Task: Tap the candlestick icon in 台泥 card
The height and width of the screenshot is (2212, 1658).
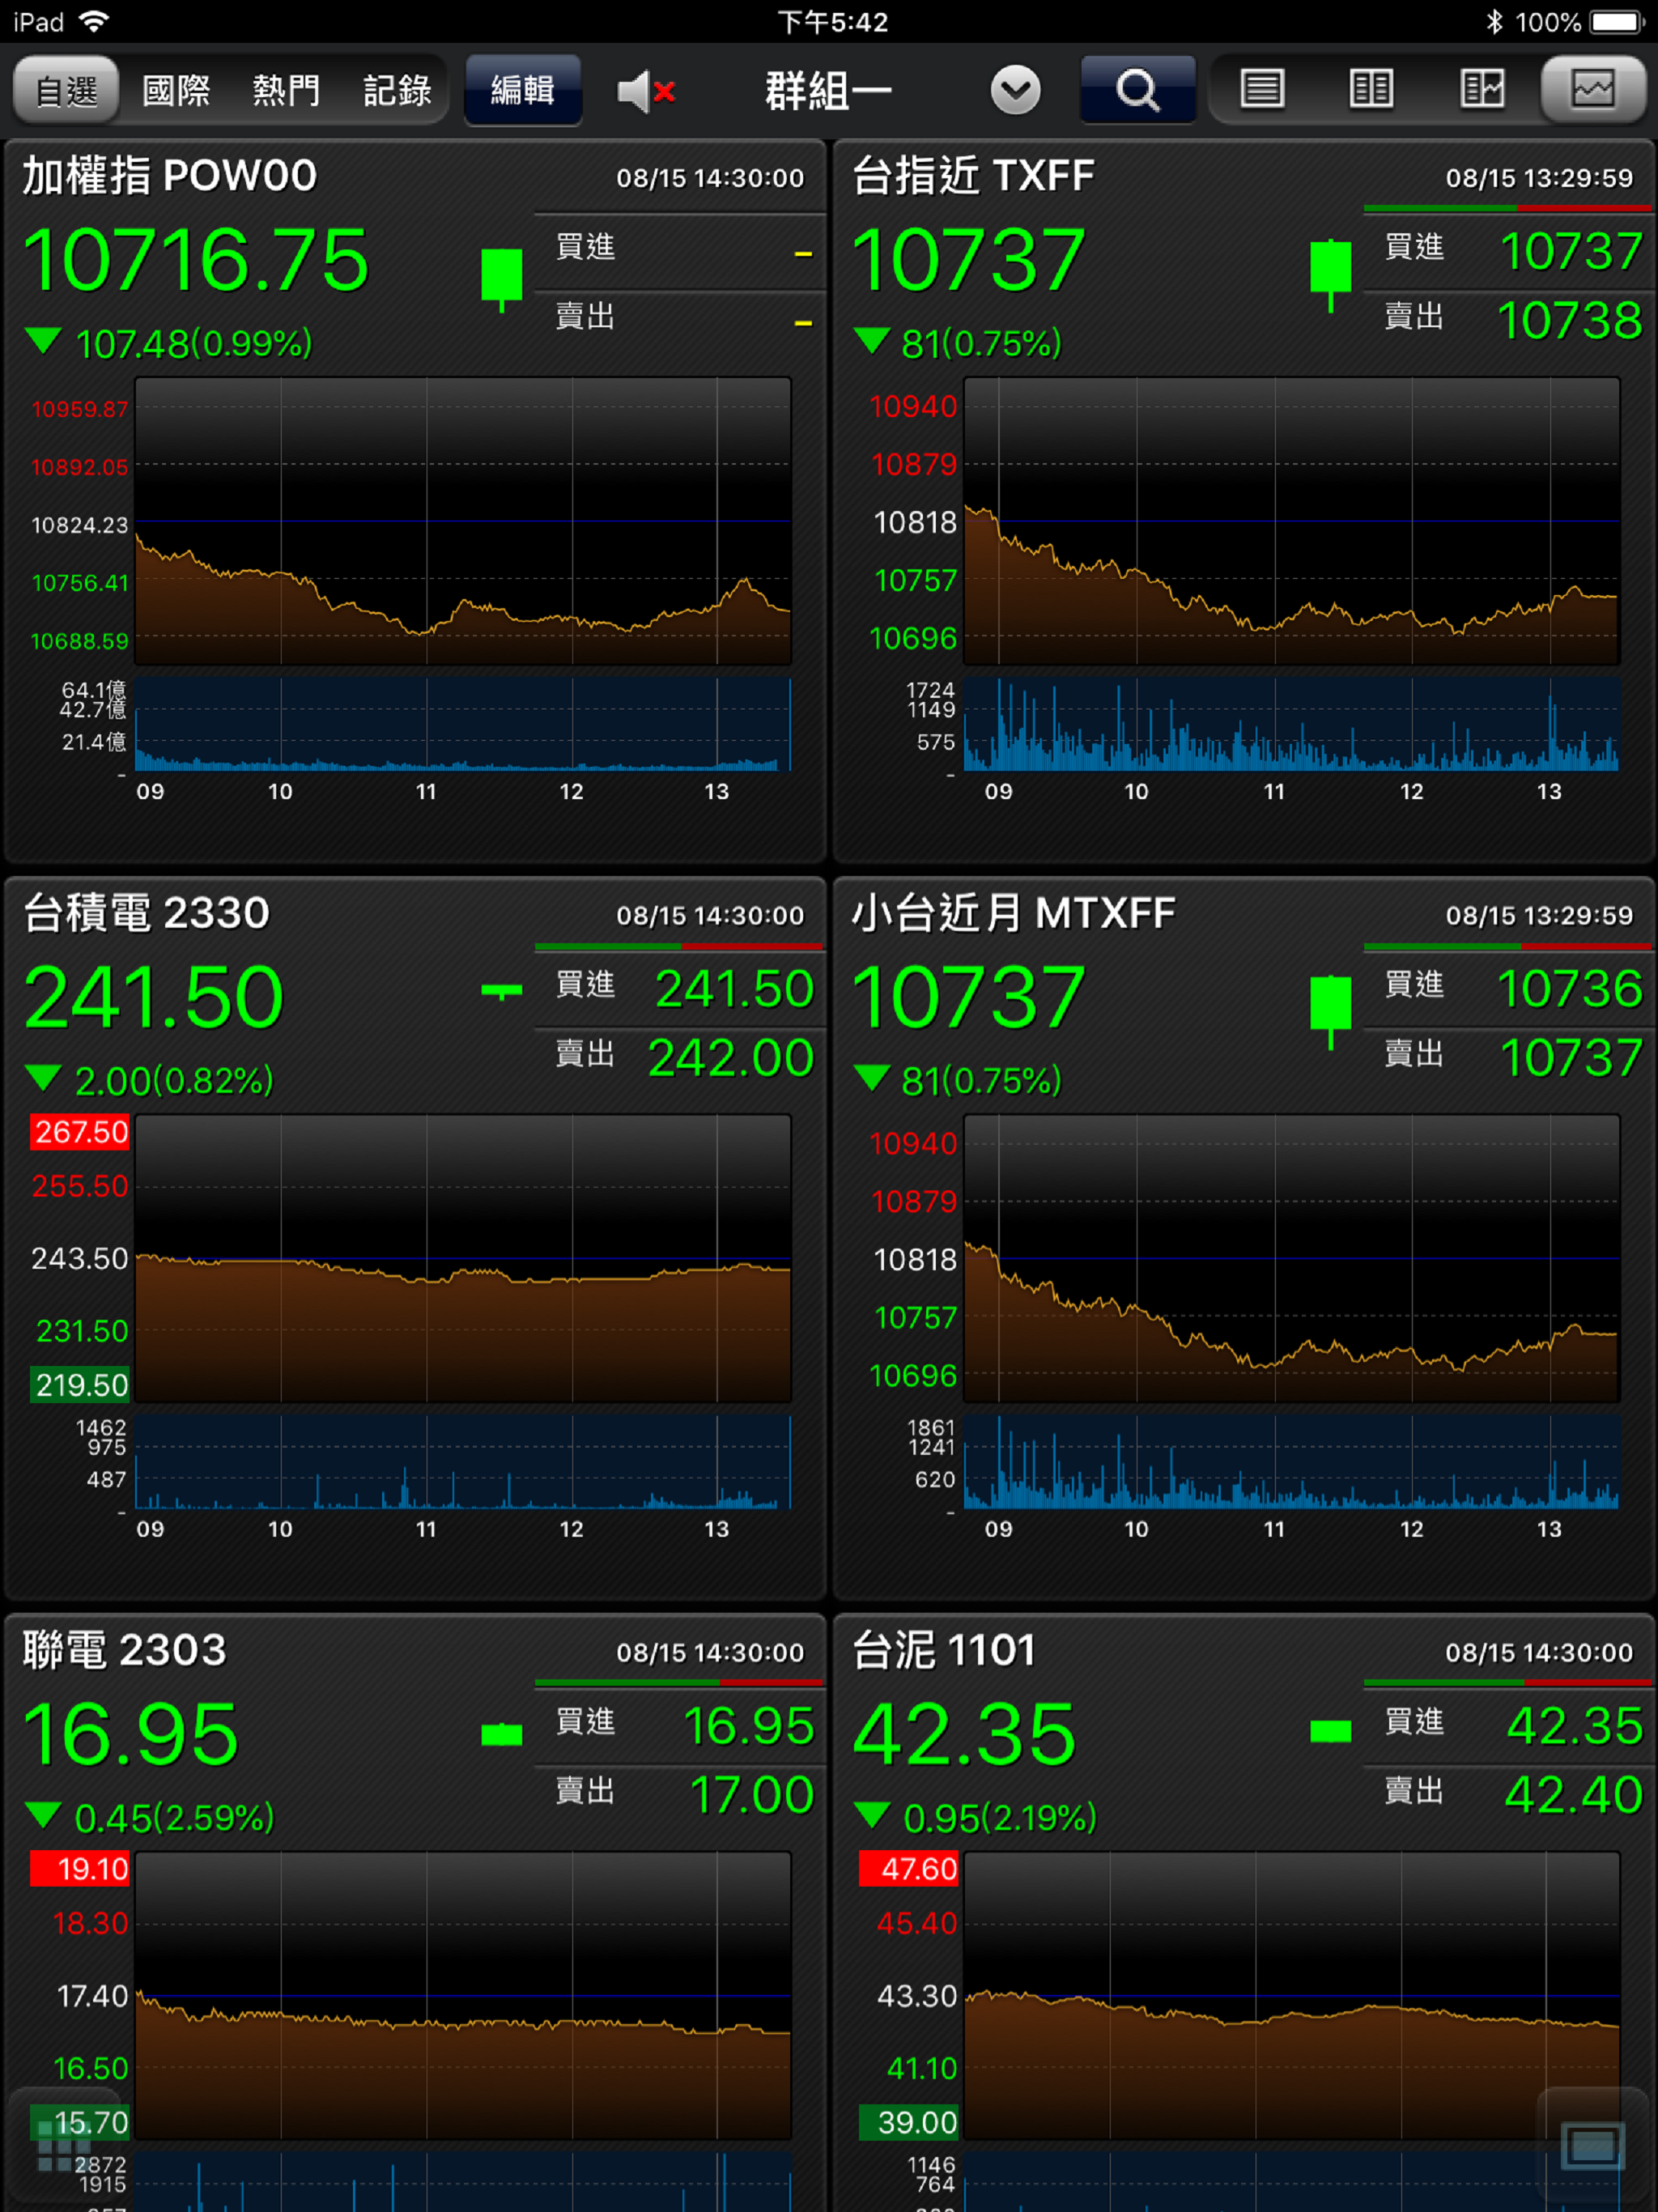Action: coord(1330,1731)
